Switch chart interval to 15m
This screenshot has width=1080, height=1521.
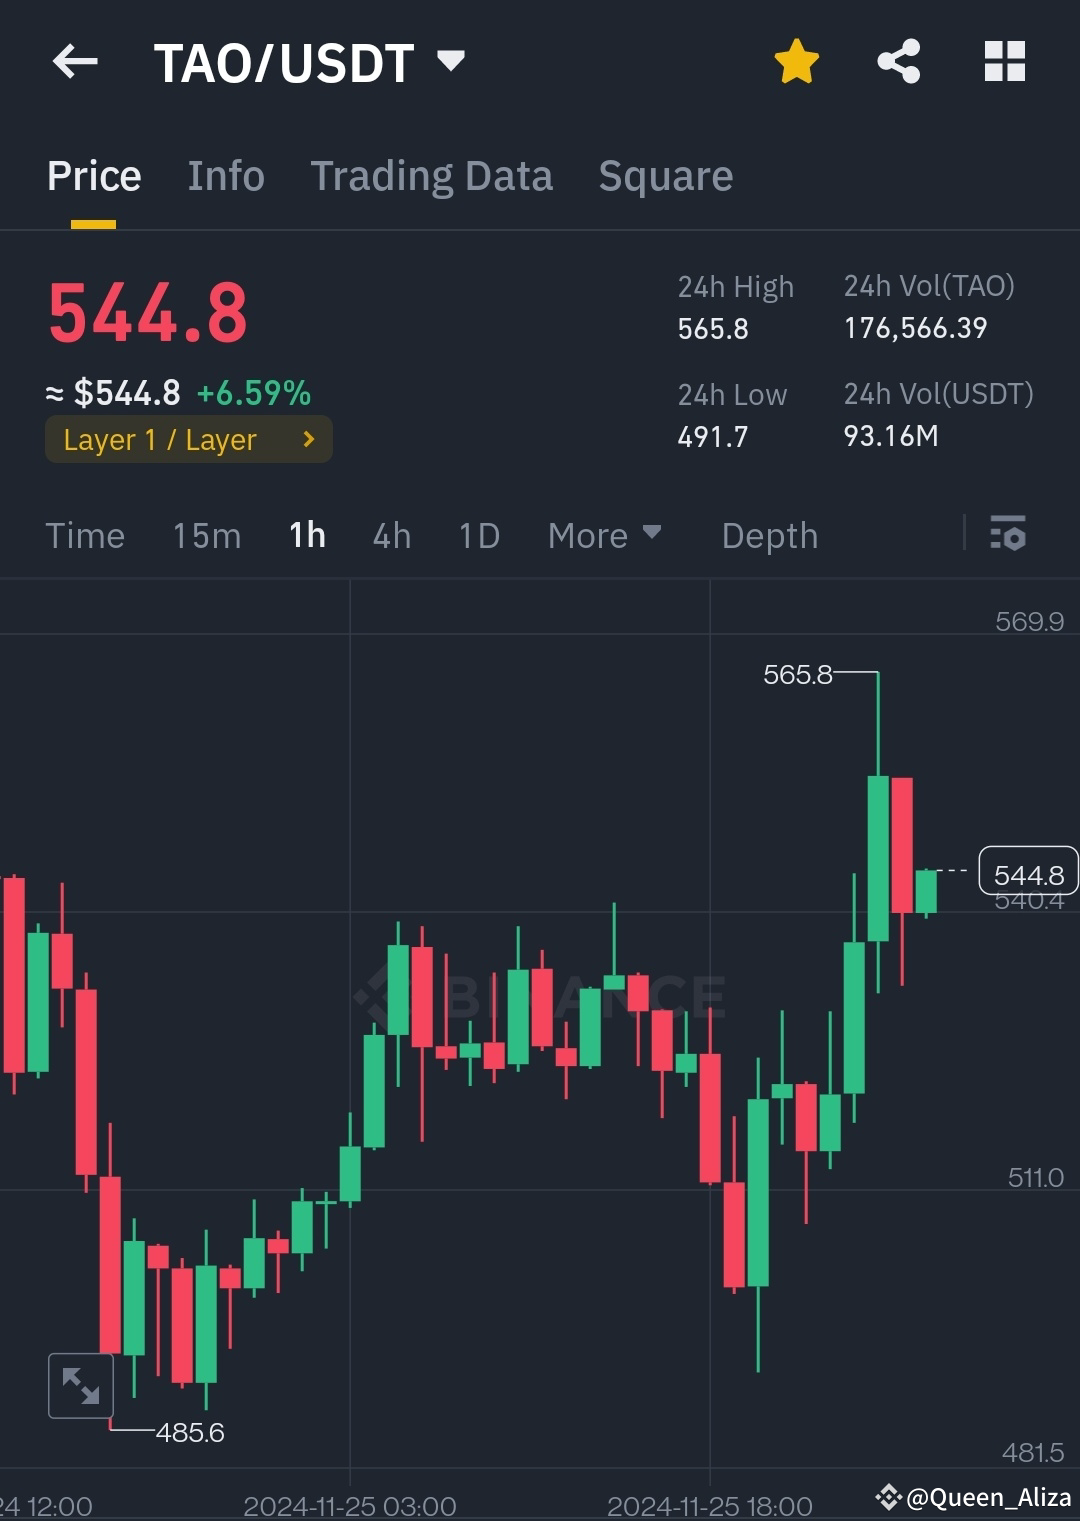206,535
